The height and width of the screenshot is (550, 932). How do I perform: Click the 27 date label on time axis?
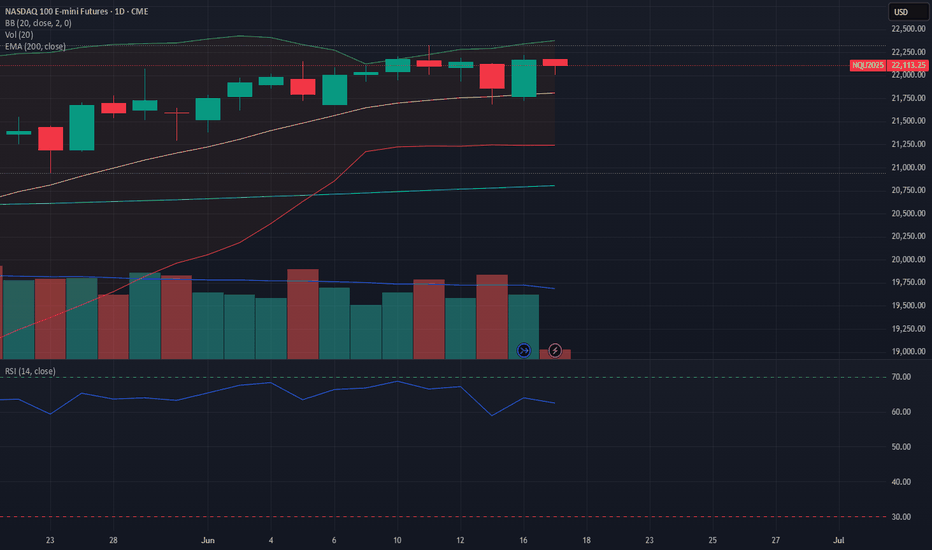coord(776,540)
